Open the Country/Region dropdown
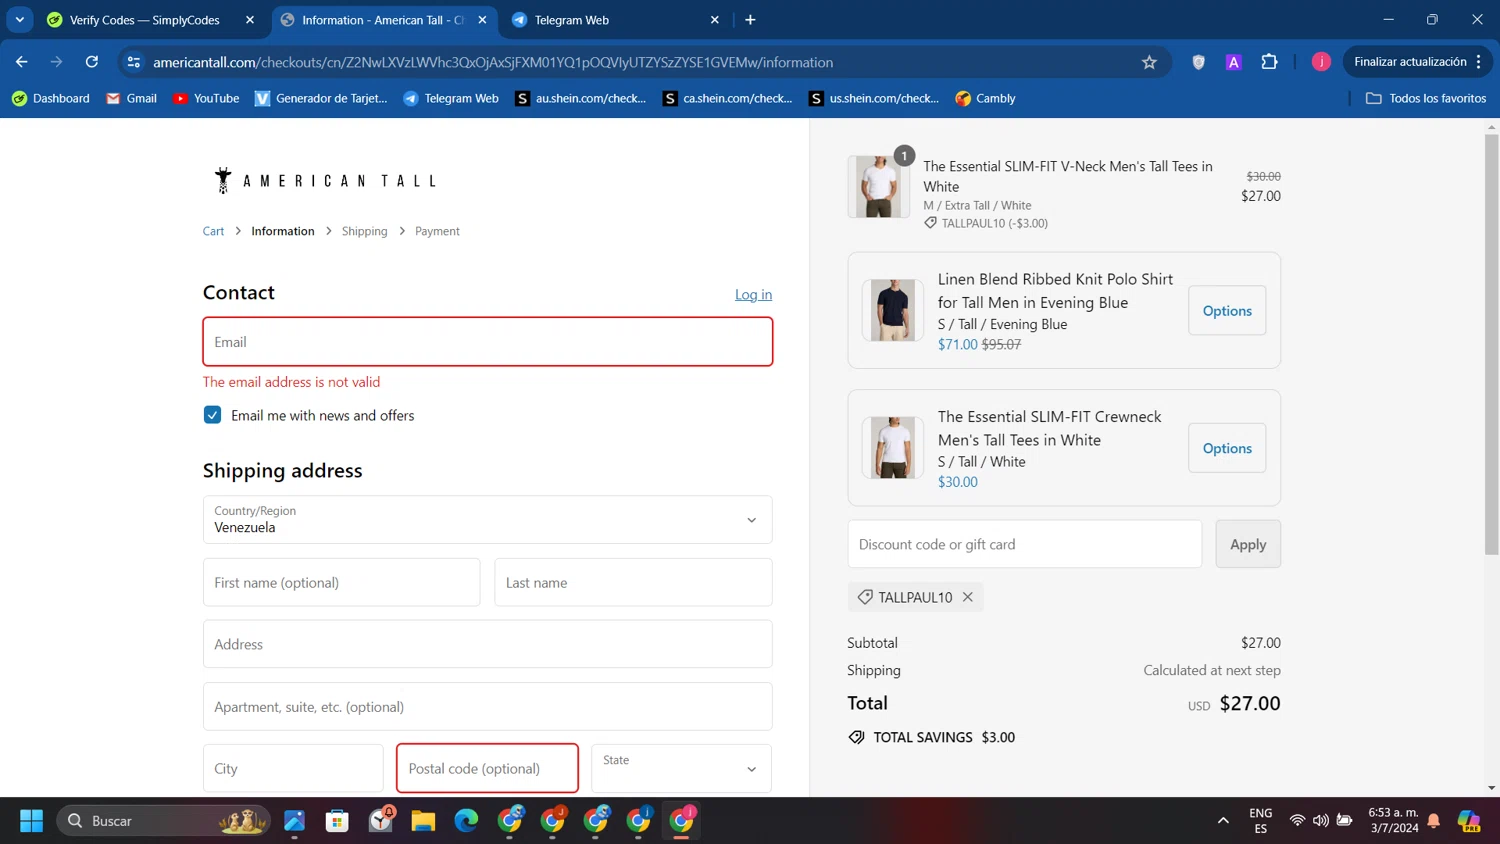Image resolution: width=1500 pixels, height=844 pixels. coord(488,520)
